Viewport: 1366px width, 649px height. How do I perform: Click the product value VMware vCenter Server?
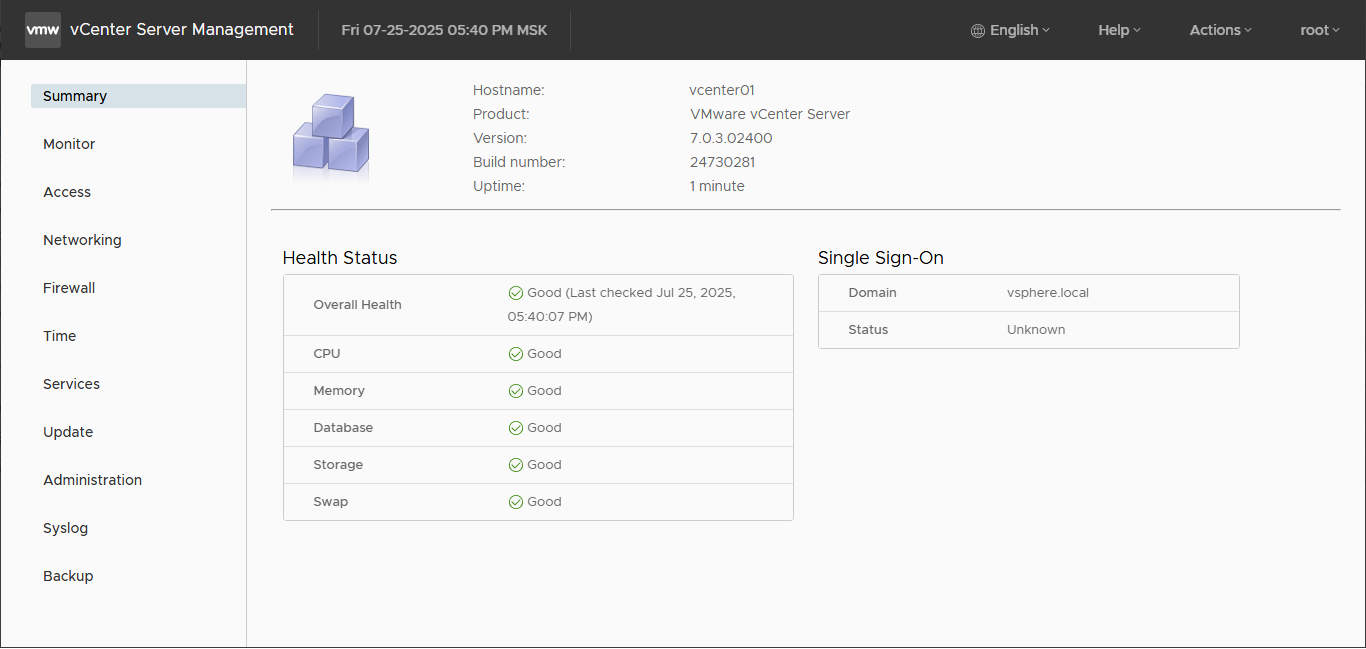coord(770,114)
